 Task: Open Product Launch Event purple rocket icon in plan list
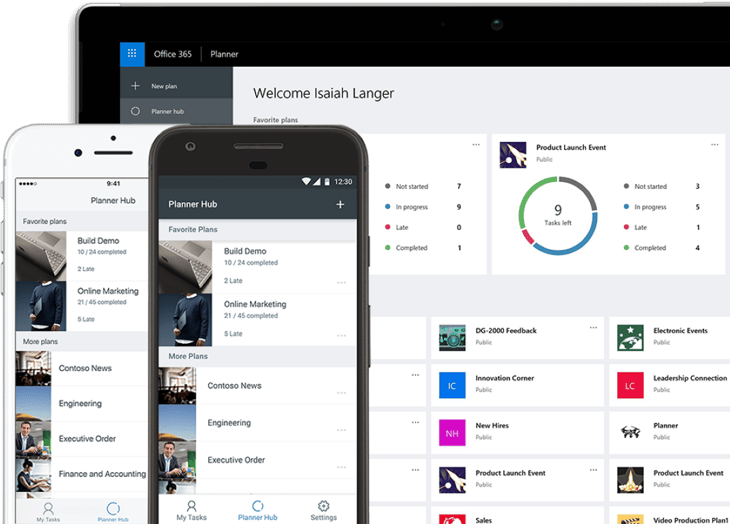pos(452,480)
